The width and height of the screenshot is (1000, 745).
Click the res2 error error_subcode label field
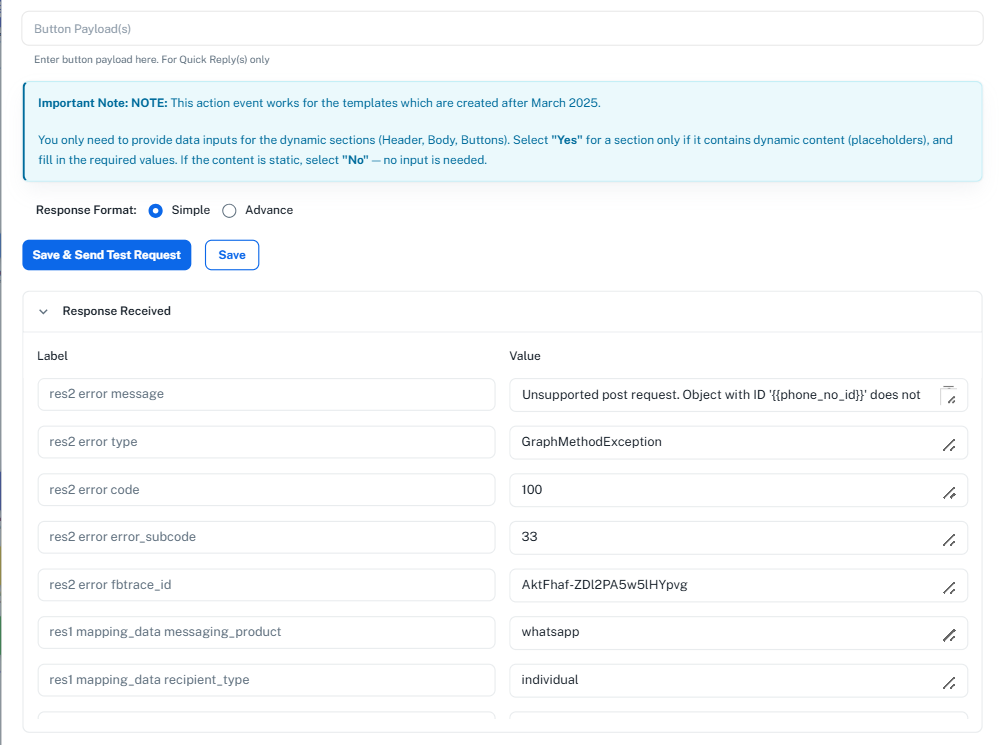click(x=266, y=537)
